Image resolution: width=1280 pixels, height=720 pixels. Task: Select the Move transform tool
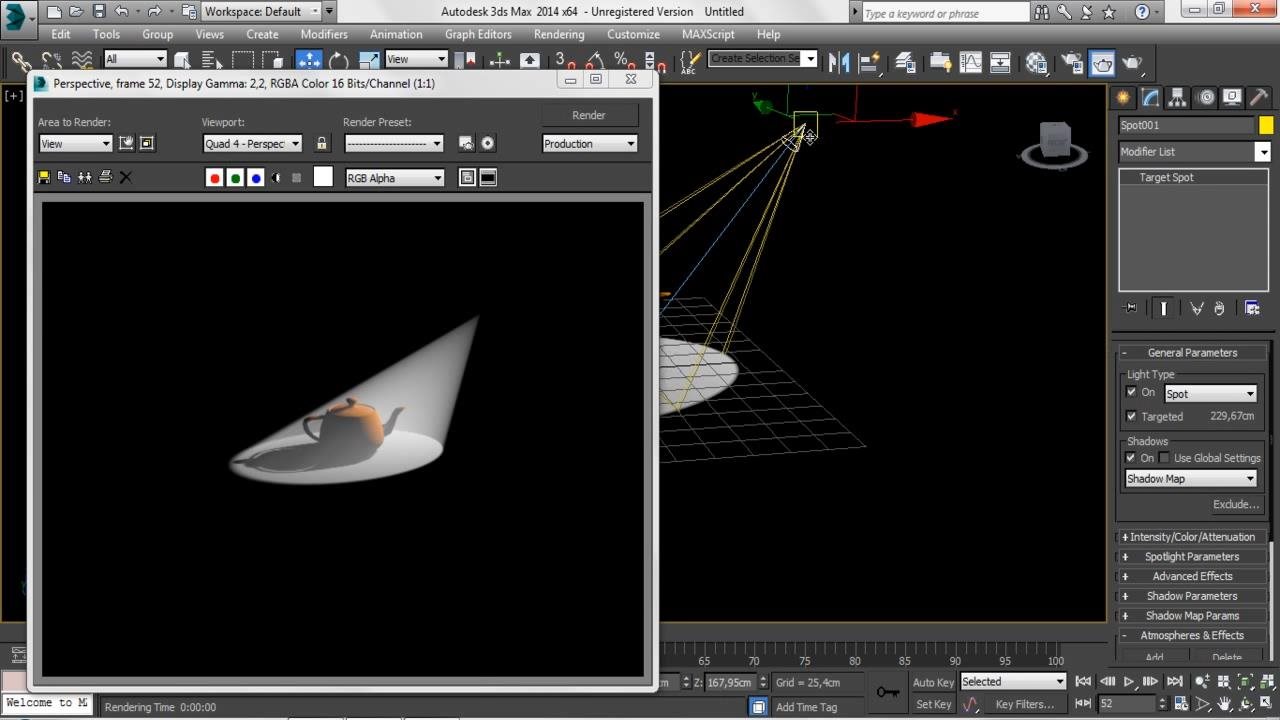(x=309, y=60)
